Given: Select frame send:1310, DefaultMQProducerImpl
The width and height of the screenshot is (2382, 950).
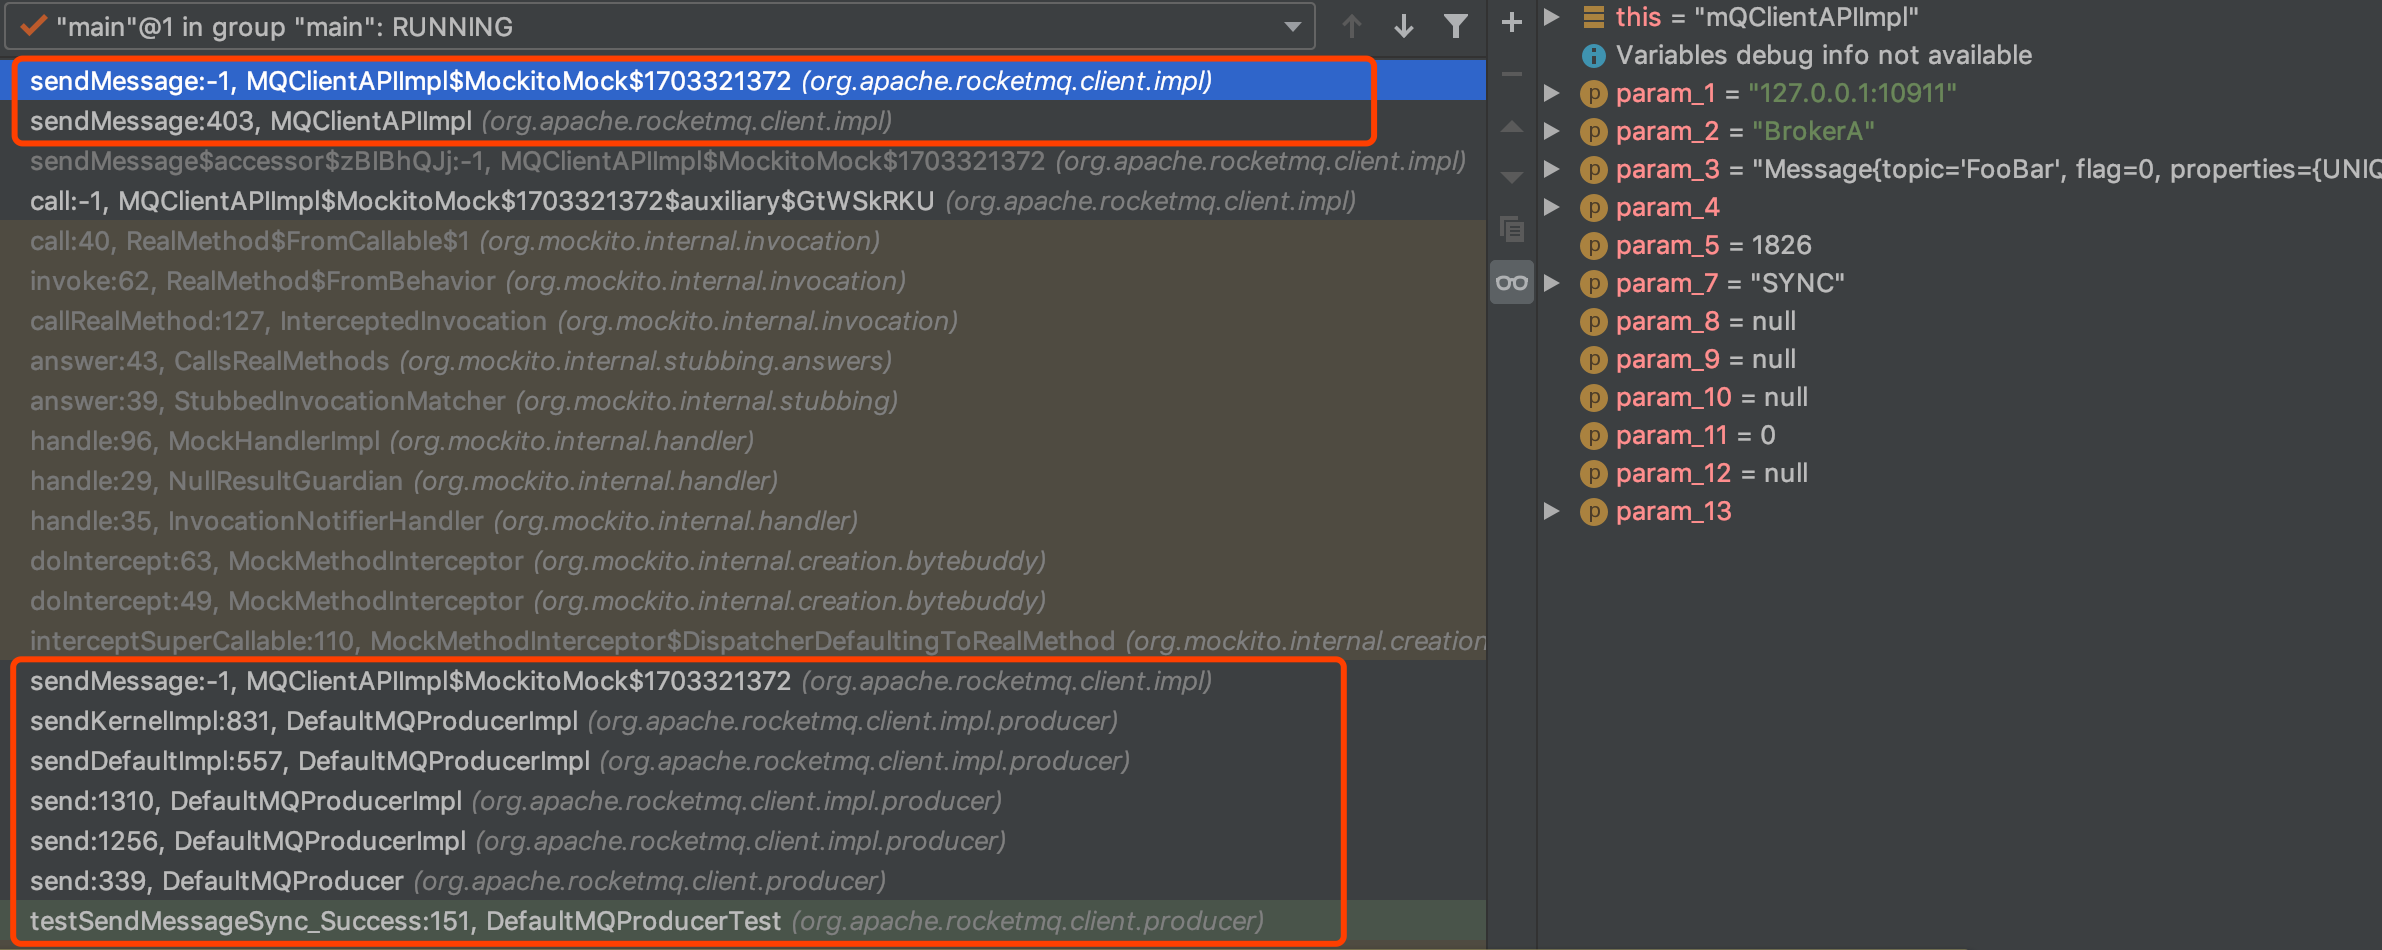Looking at the screenshot, I should (743, 801).
